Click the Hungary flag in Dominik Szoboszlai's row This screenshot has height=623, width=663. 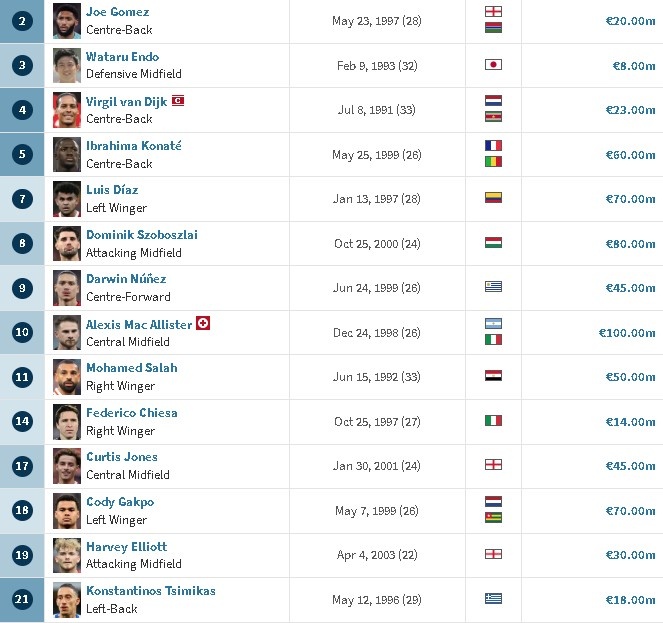point(492,242)
